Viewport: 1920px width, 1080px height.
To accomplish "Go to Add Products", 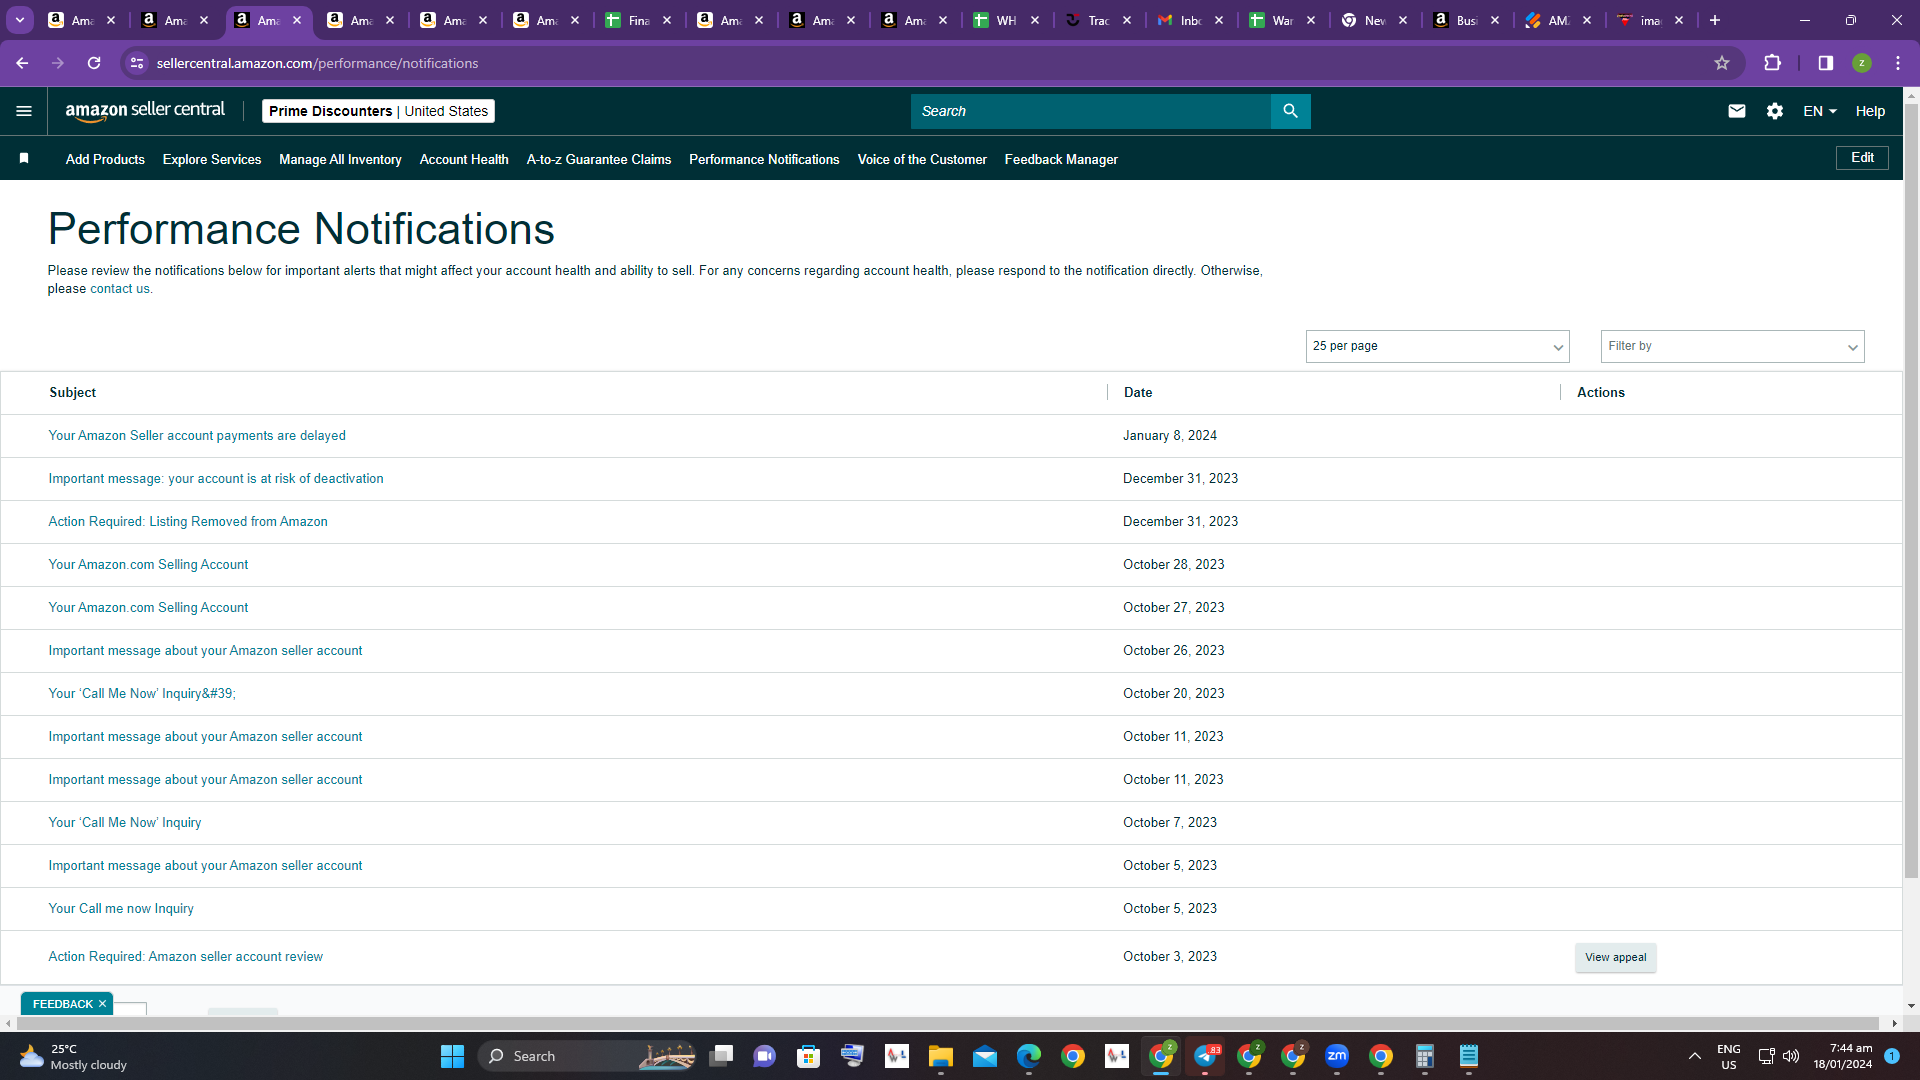I will (x=105, y=159).
